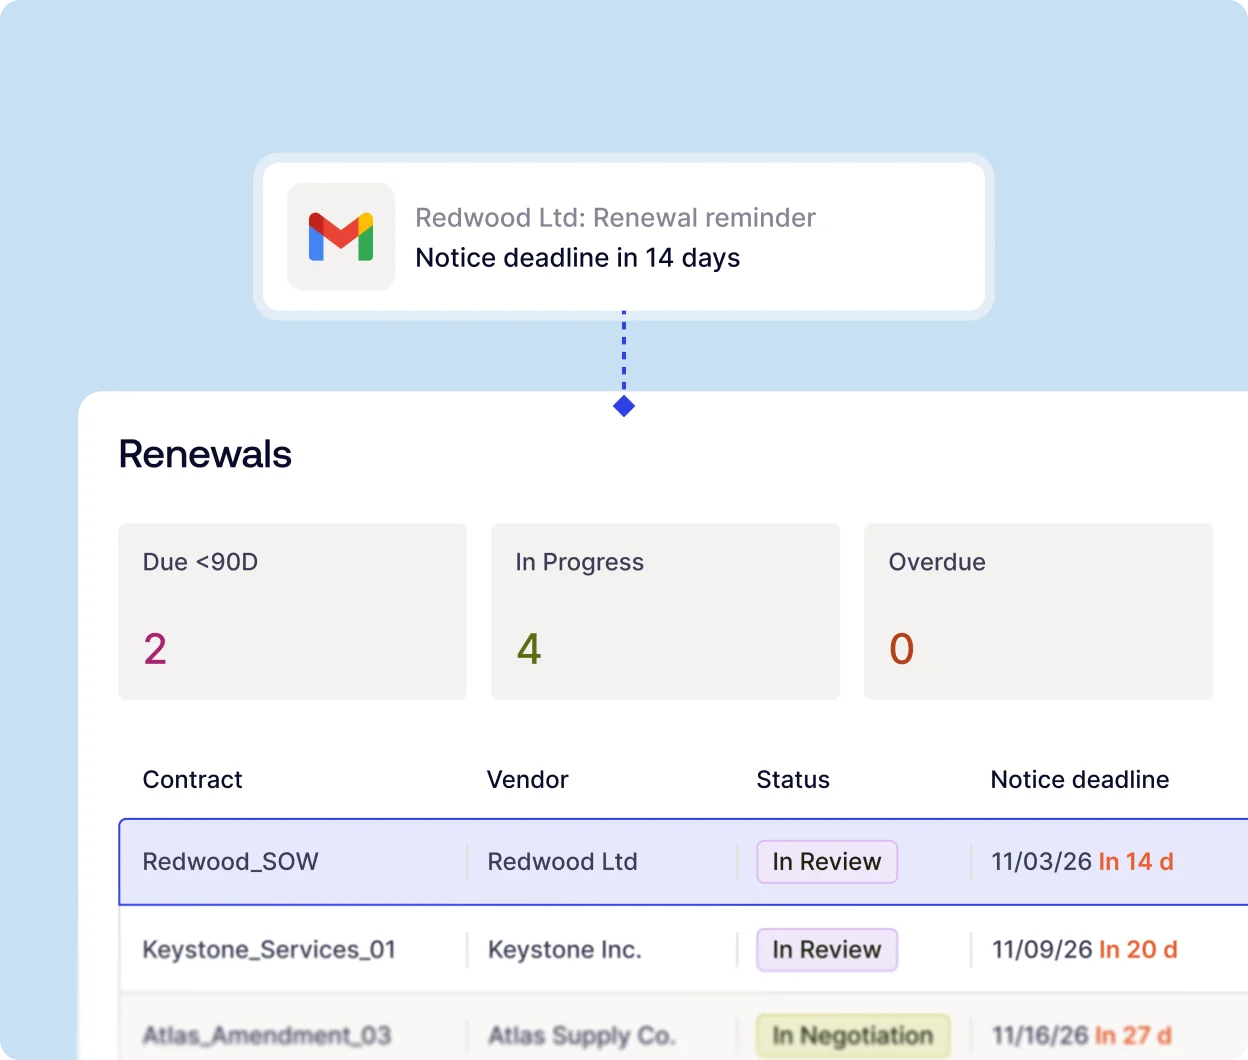Click the Gmail icon in the notification
This screenshot has height=1060, width=1248.
pos(341,237)
